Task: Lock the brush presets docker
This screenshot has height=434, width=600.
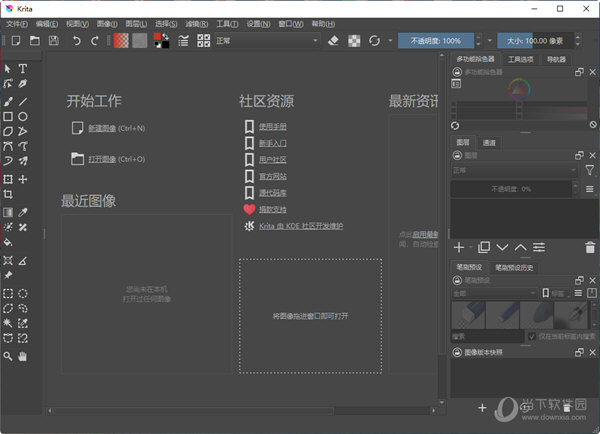Action: (x=457, y=280)
